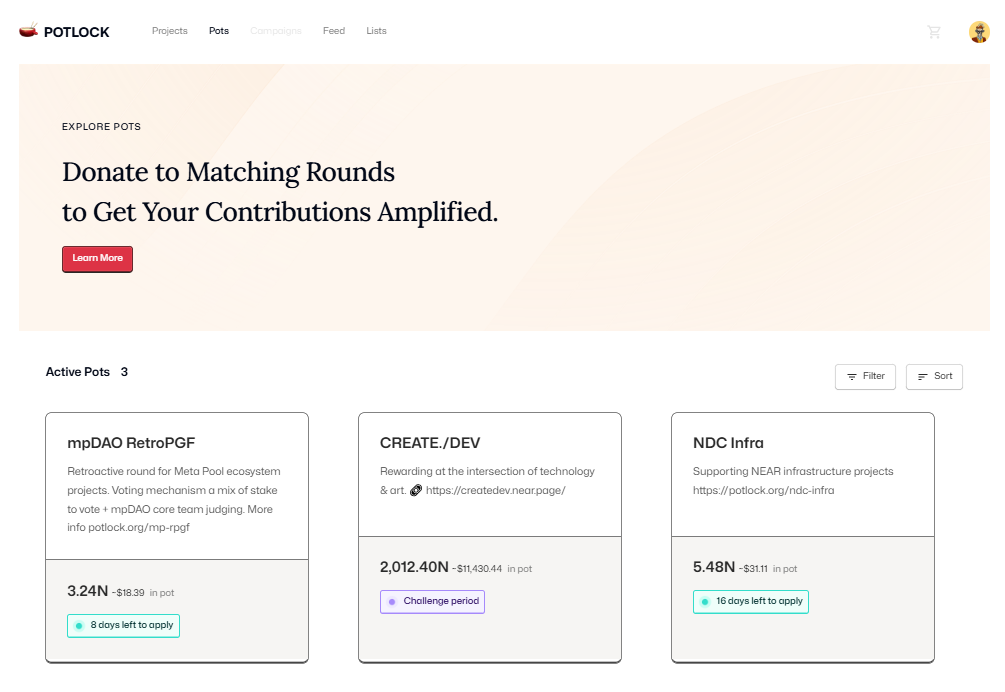
Task: Click the Potlock pot logo icon
Action: (28, 31)
